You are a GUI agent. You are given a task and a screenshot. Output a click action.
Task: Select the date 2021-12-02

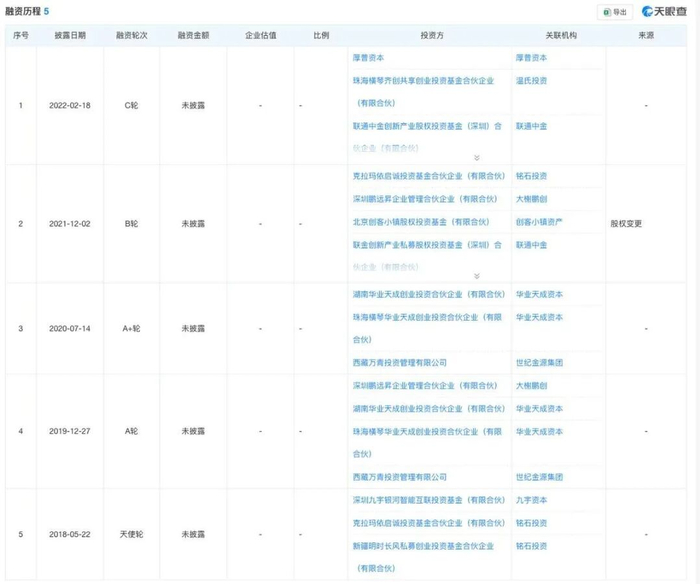(x=70, y=224)
